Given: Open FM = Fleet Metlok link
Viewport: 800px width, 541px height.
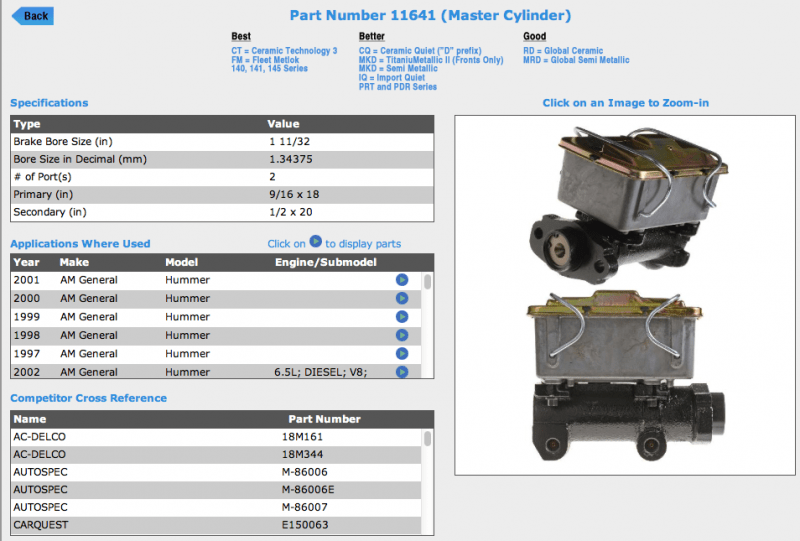Looking at the screenshot, I should (265, 60).
